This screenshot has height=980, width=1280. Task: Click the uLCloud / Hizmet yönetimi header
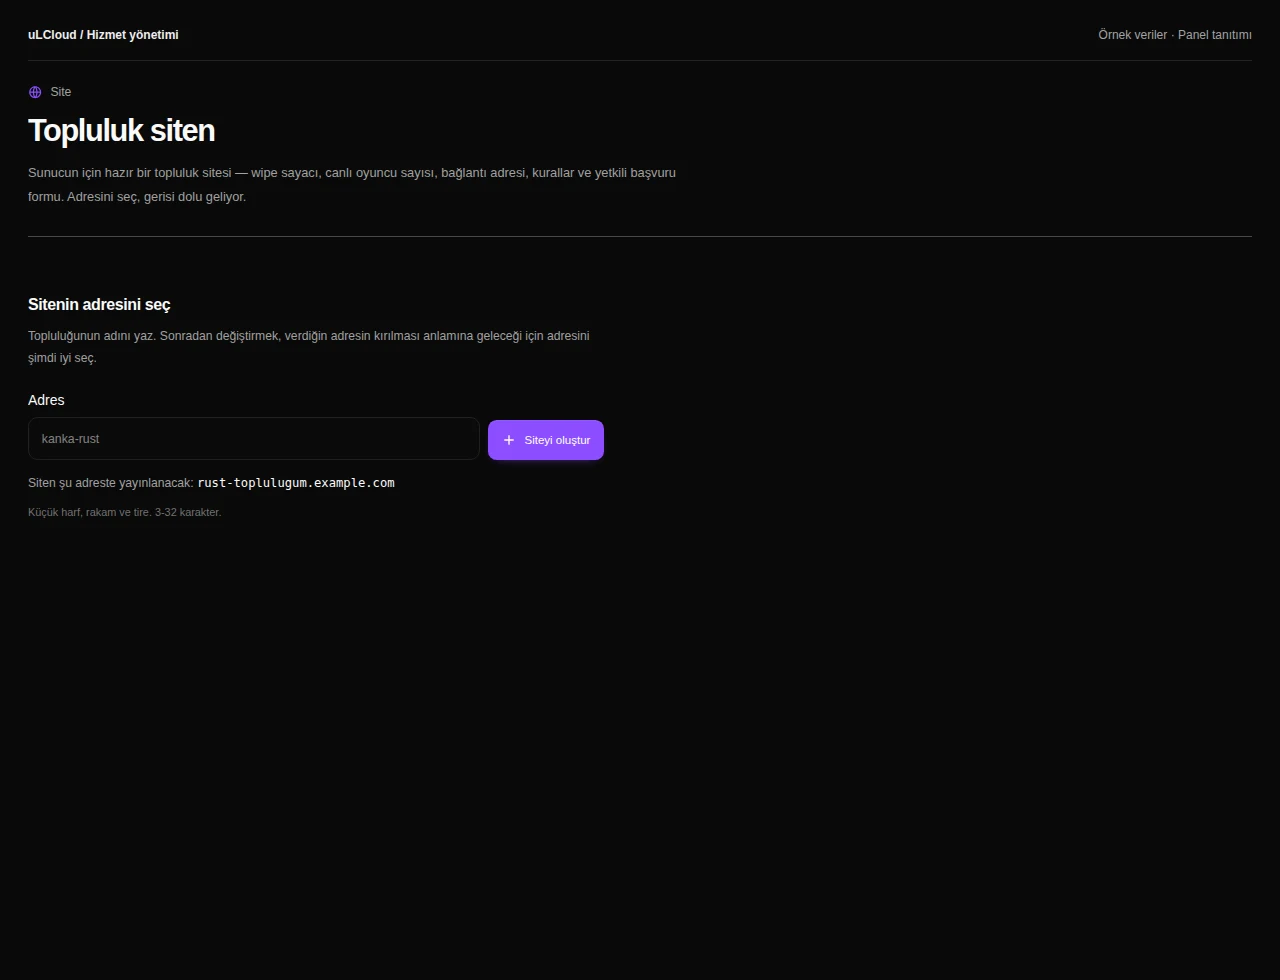click(103, 35)
